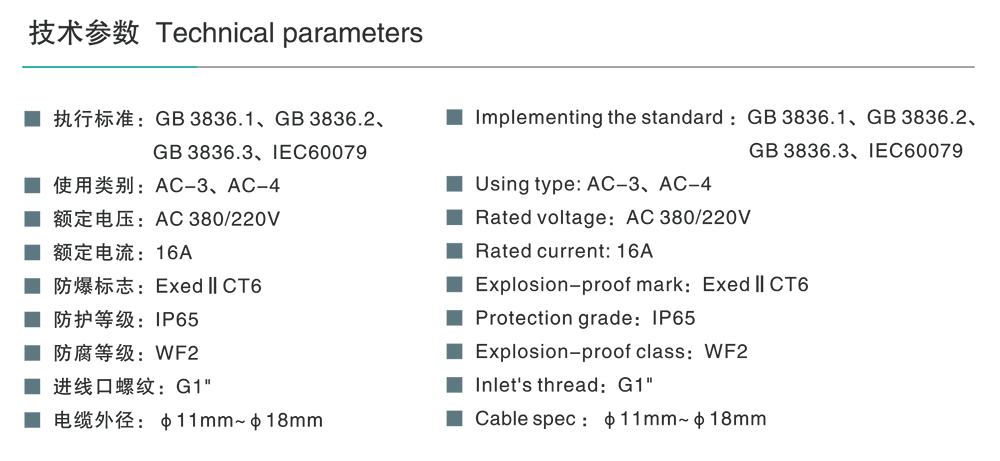Click the bullet before "Inlet's thread"
Screen dimensions: 1000x461
click(x=455, y=385)
